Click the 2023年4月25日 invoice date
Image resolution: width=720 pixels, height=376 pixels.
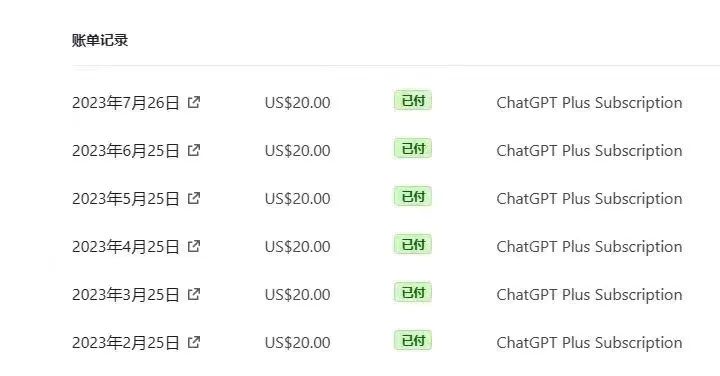point(125,247)
